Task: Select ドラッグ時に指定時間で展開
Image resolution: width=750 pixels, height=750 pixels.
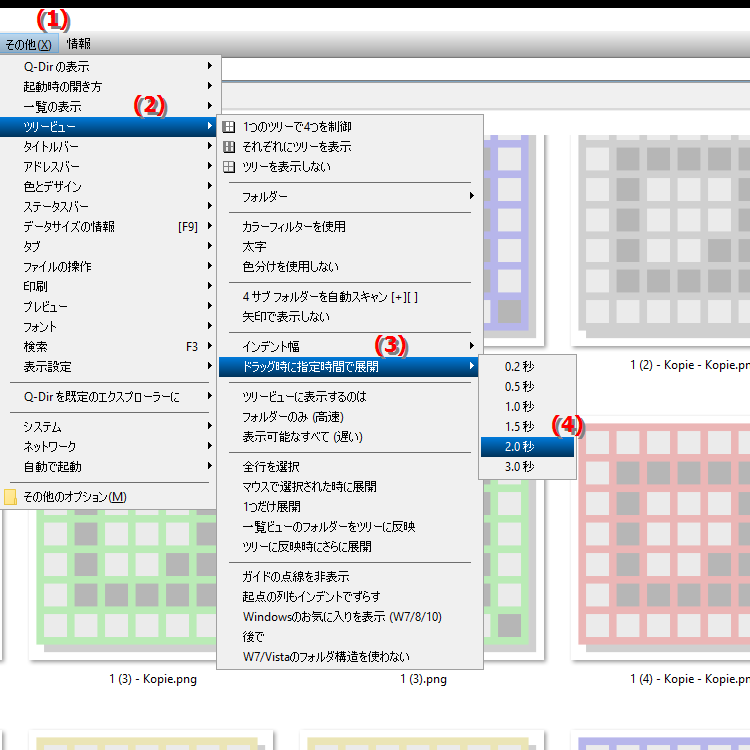Action: point(348,367)
